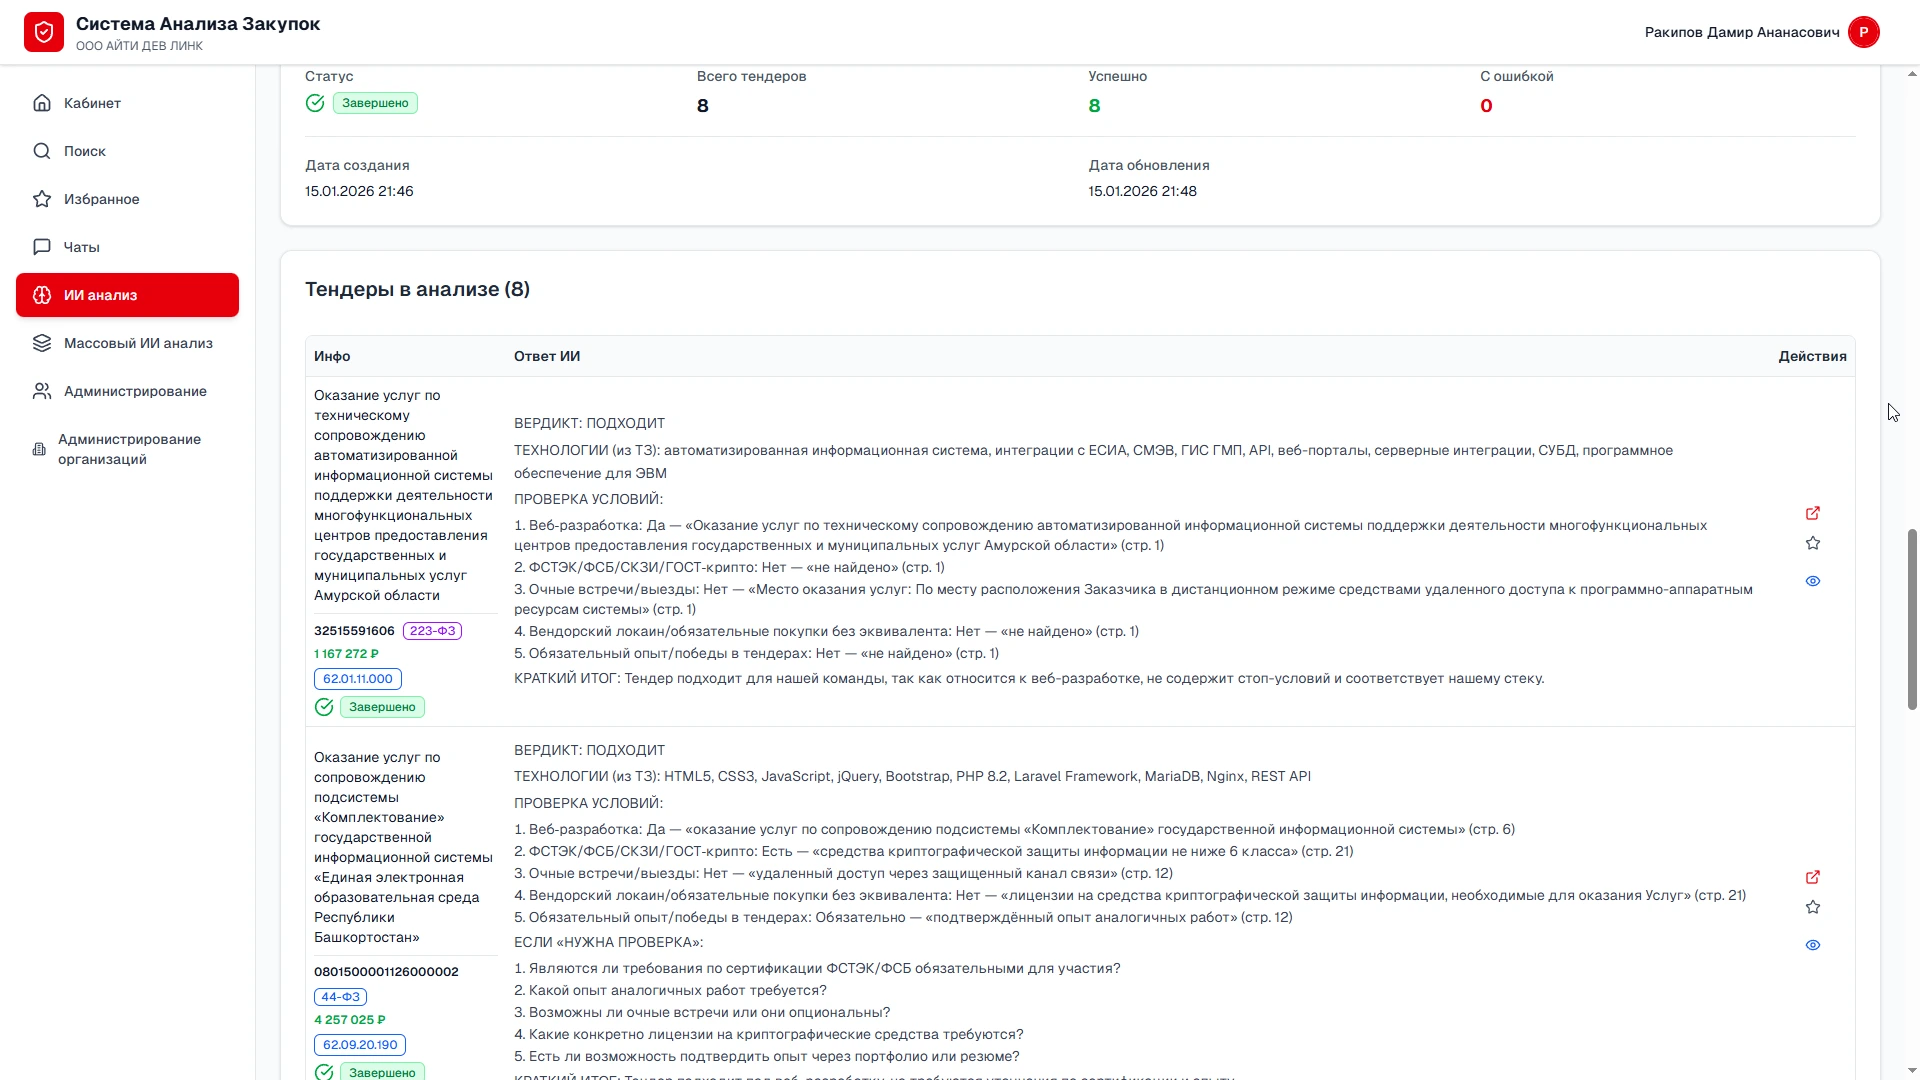Open user avatar with letter P
Screen dimensions: 1920x1080
[x=1863, y=32]
